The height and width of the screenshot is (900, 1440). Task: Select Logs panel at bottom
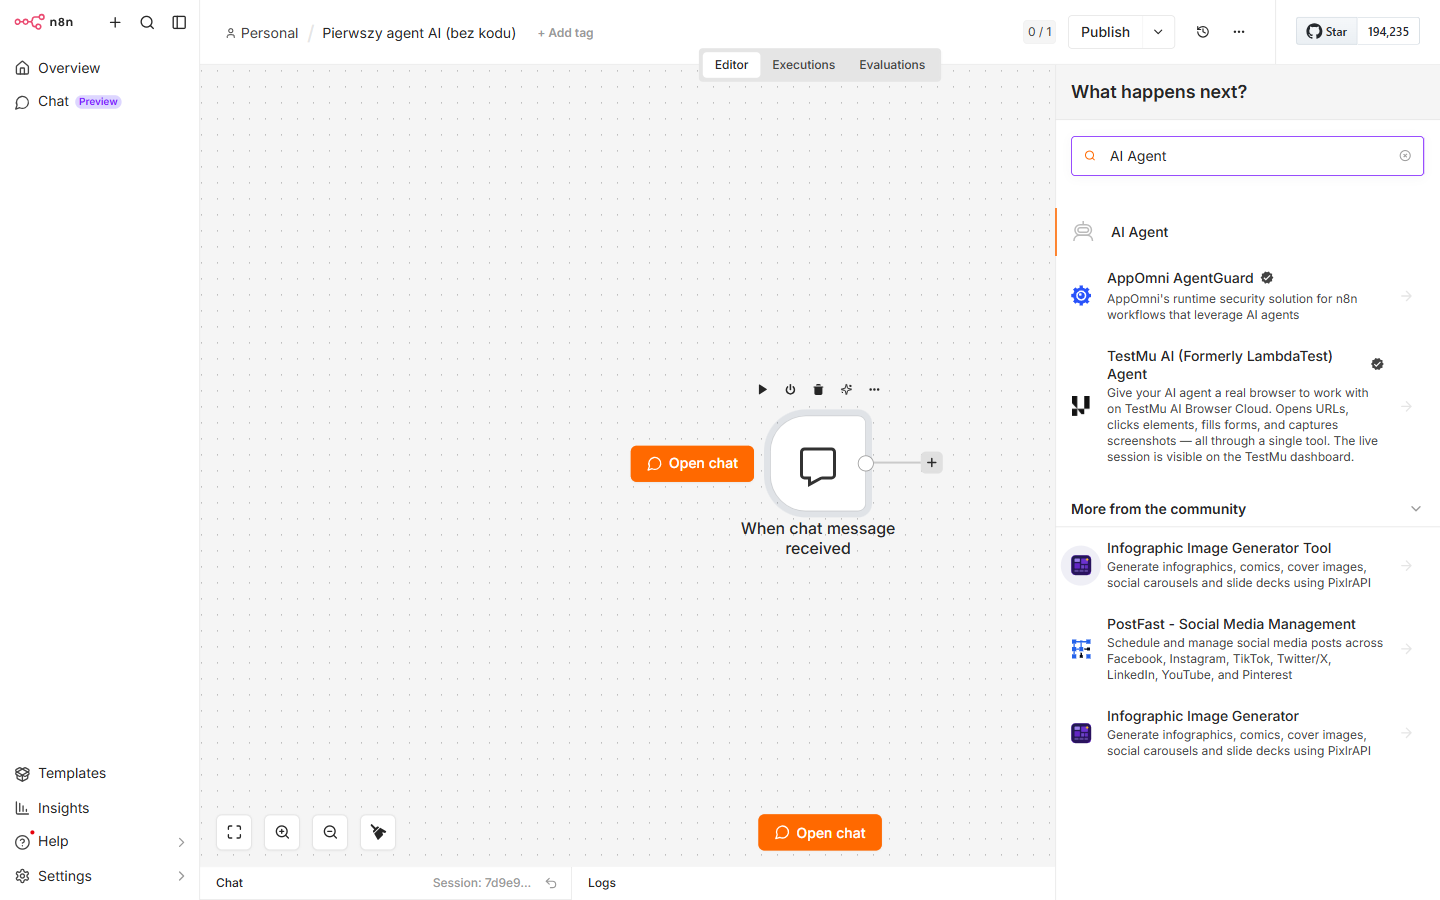(602, 883)
